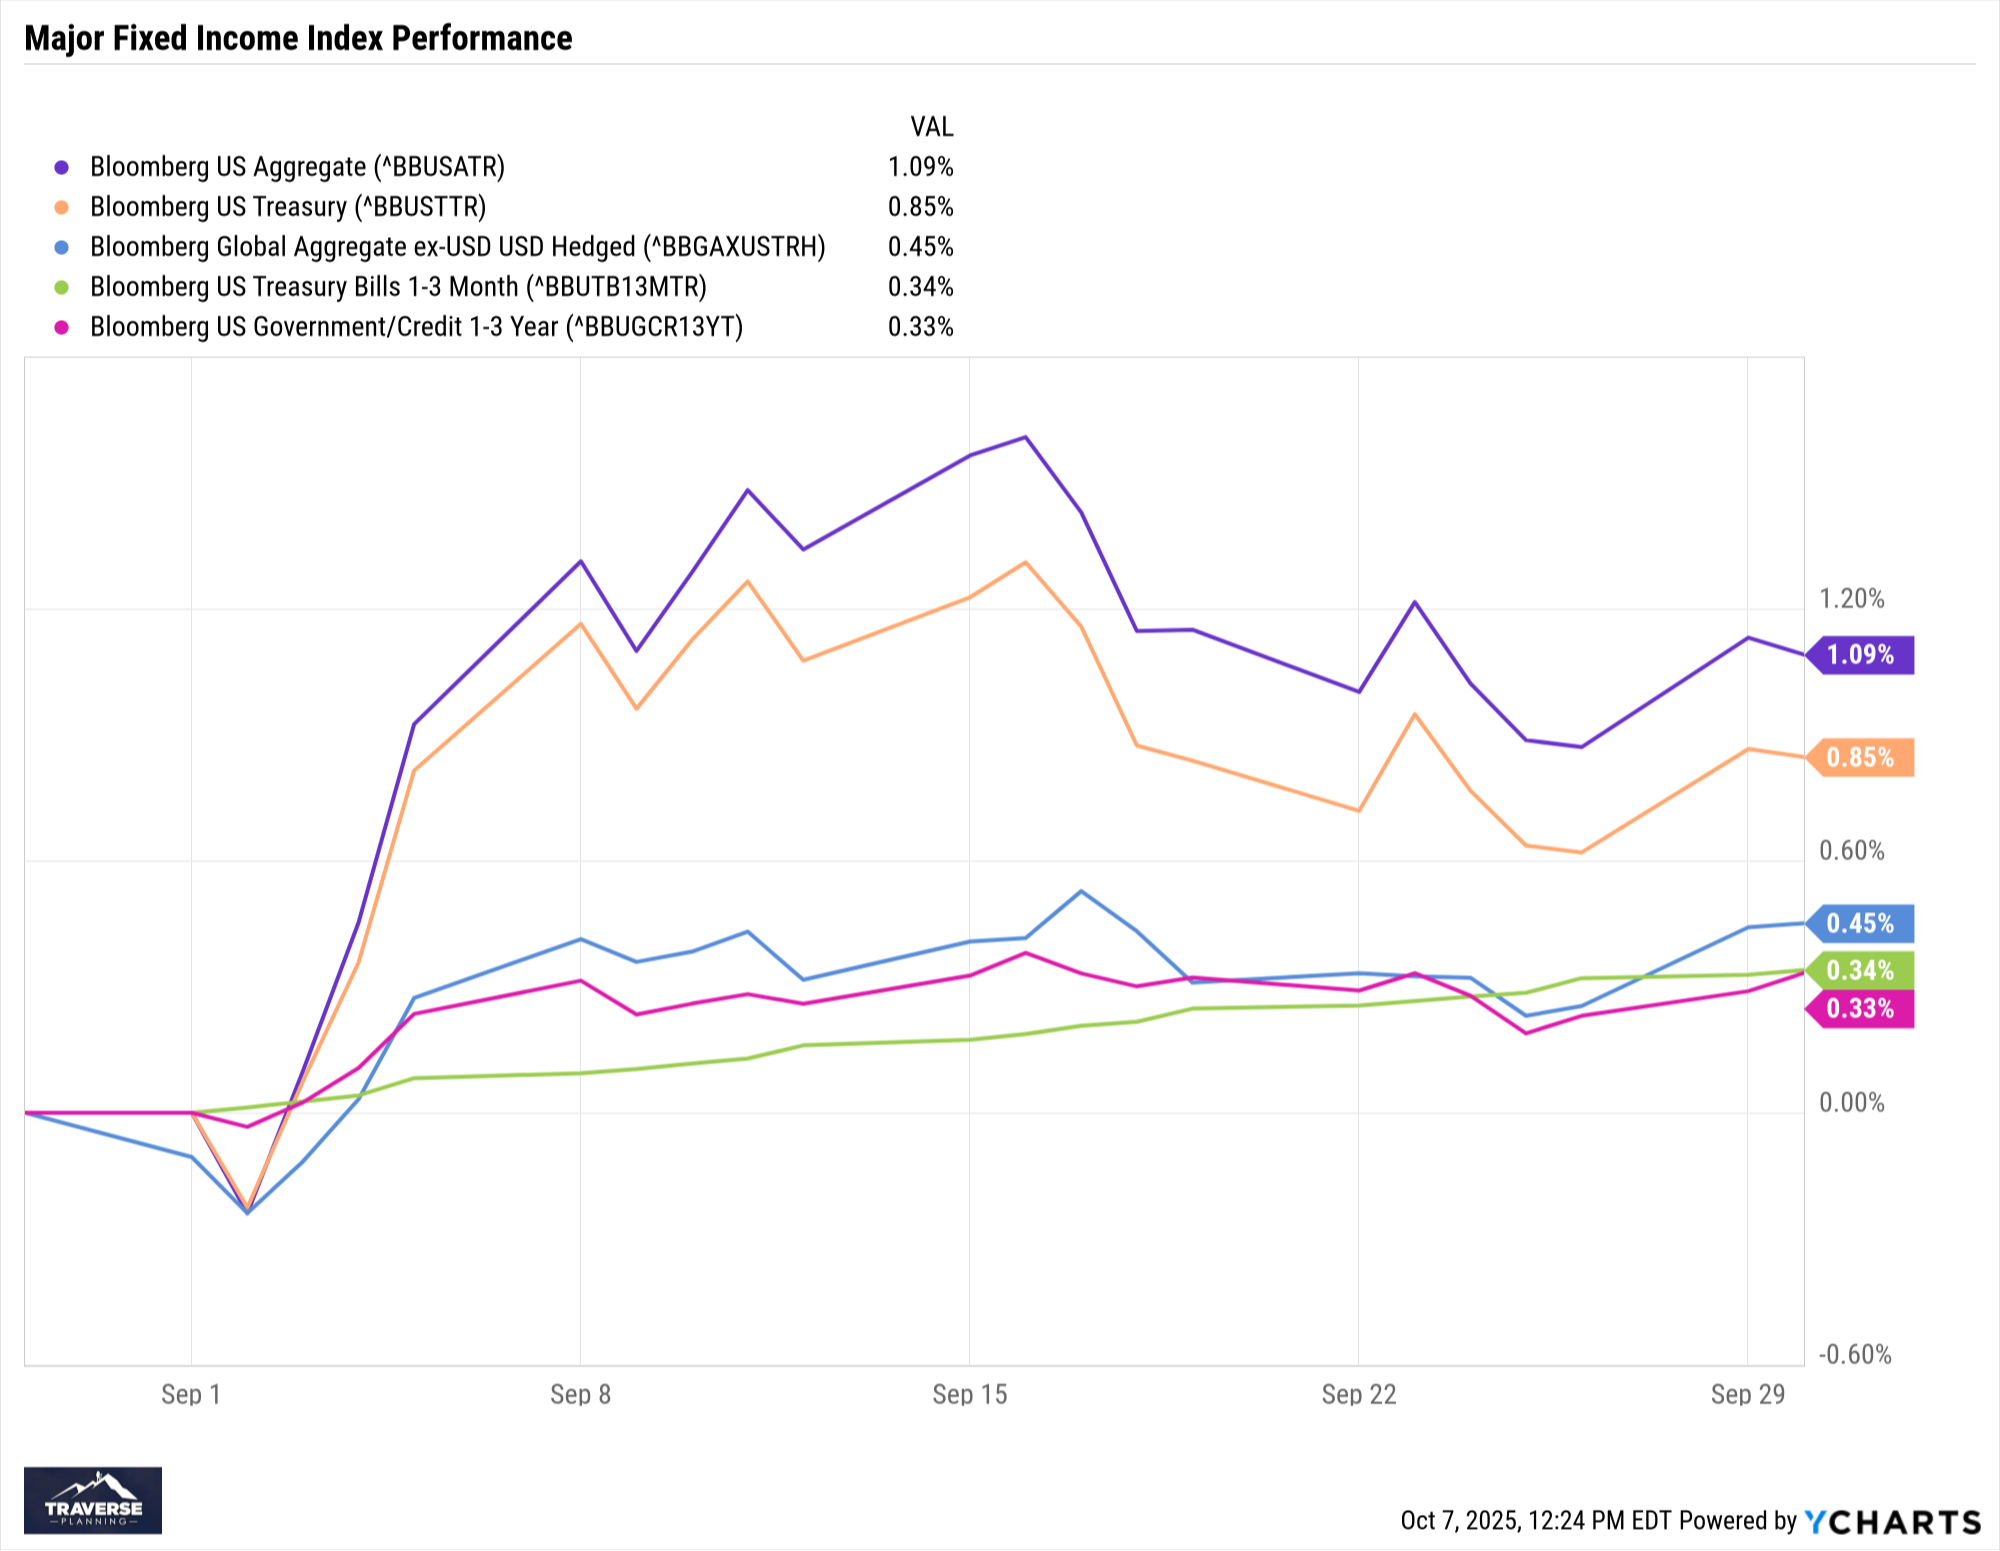Click the Bloomberg US Treasury Bills 1-3 Month label
Screen dimensions: 2000x1551
point(398,287)
